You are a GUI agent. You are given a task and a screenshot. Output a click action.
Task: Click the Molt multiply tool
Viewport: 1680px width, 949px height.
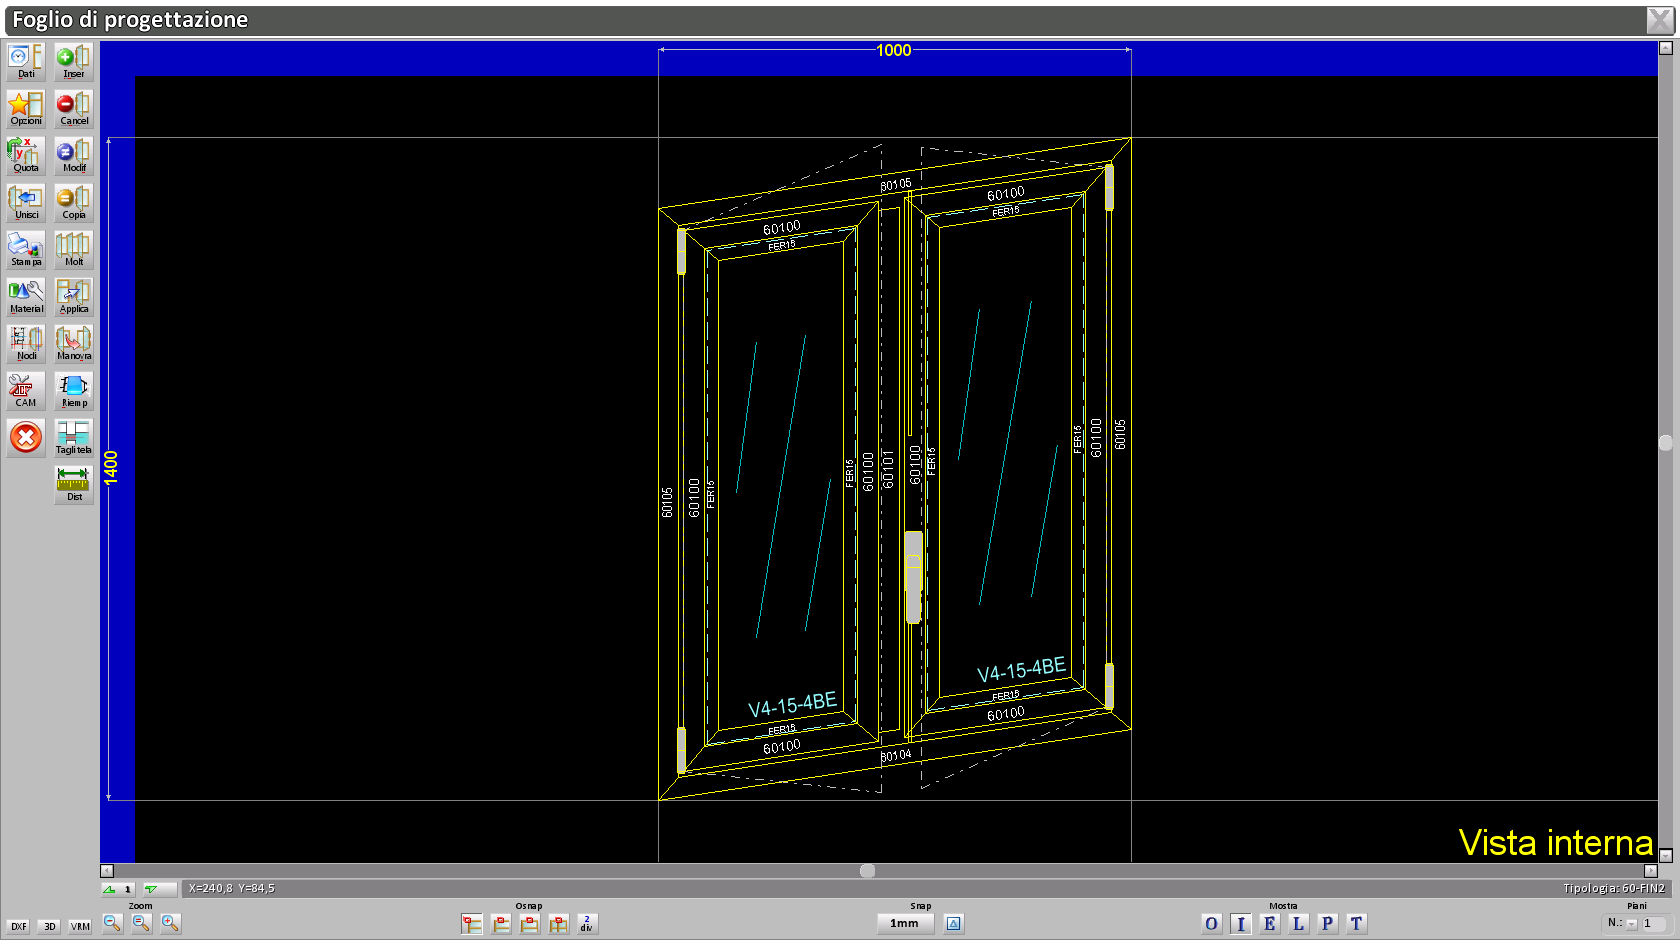pyautogui.click(x=74, y=250)
